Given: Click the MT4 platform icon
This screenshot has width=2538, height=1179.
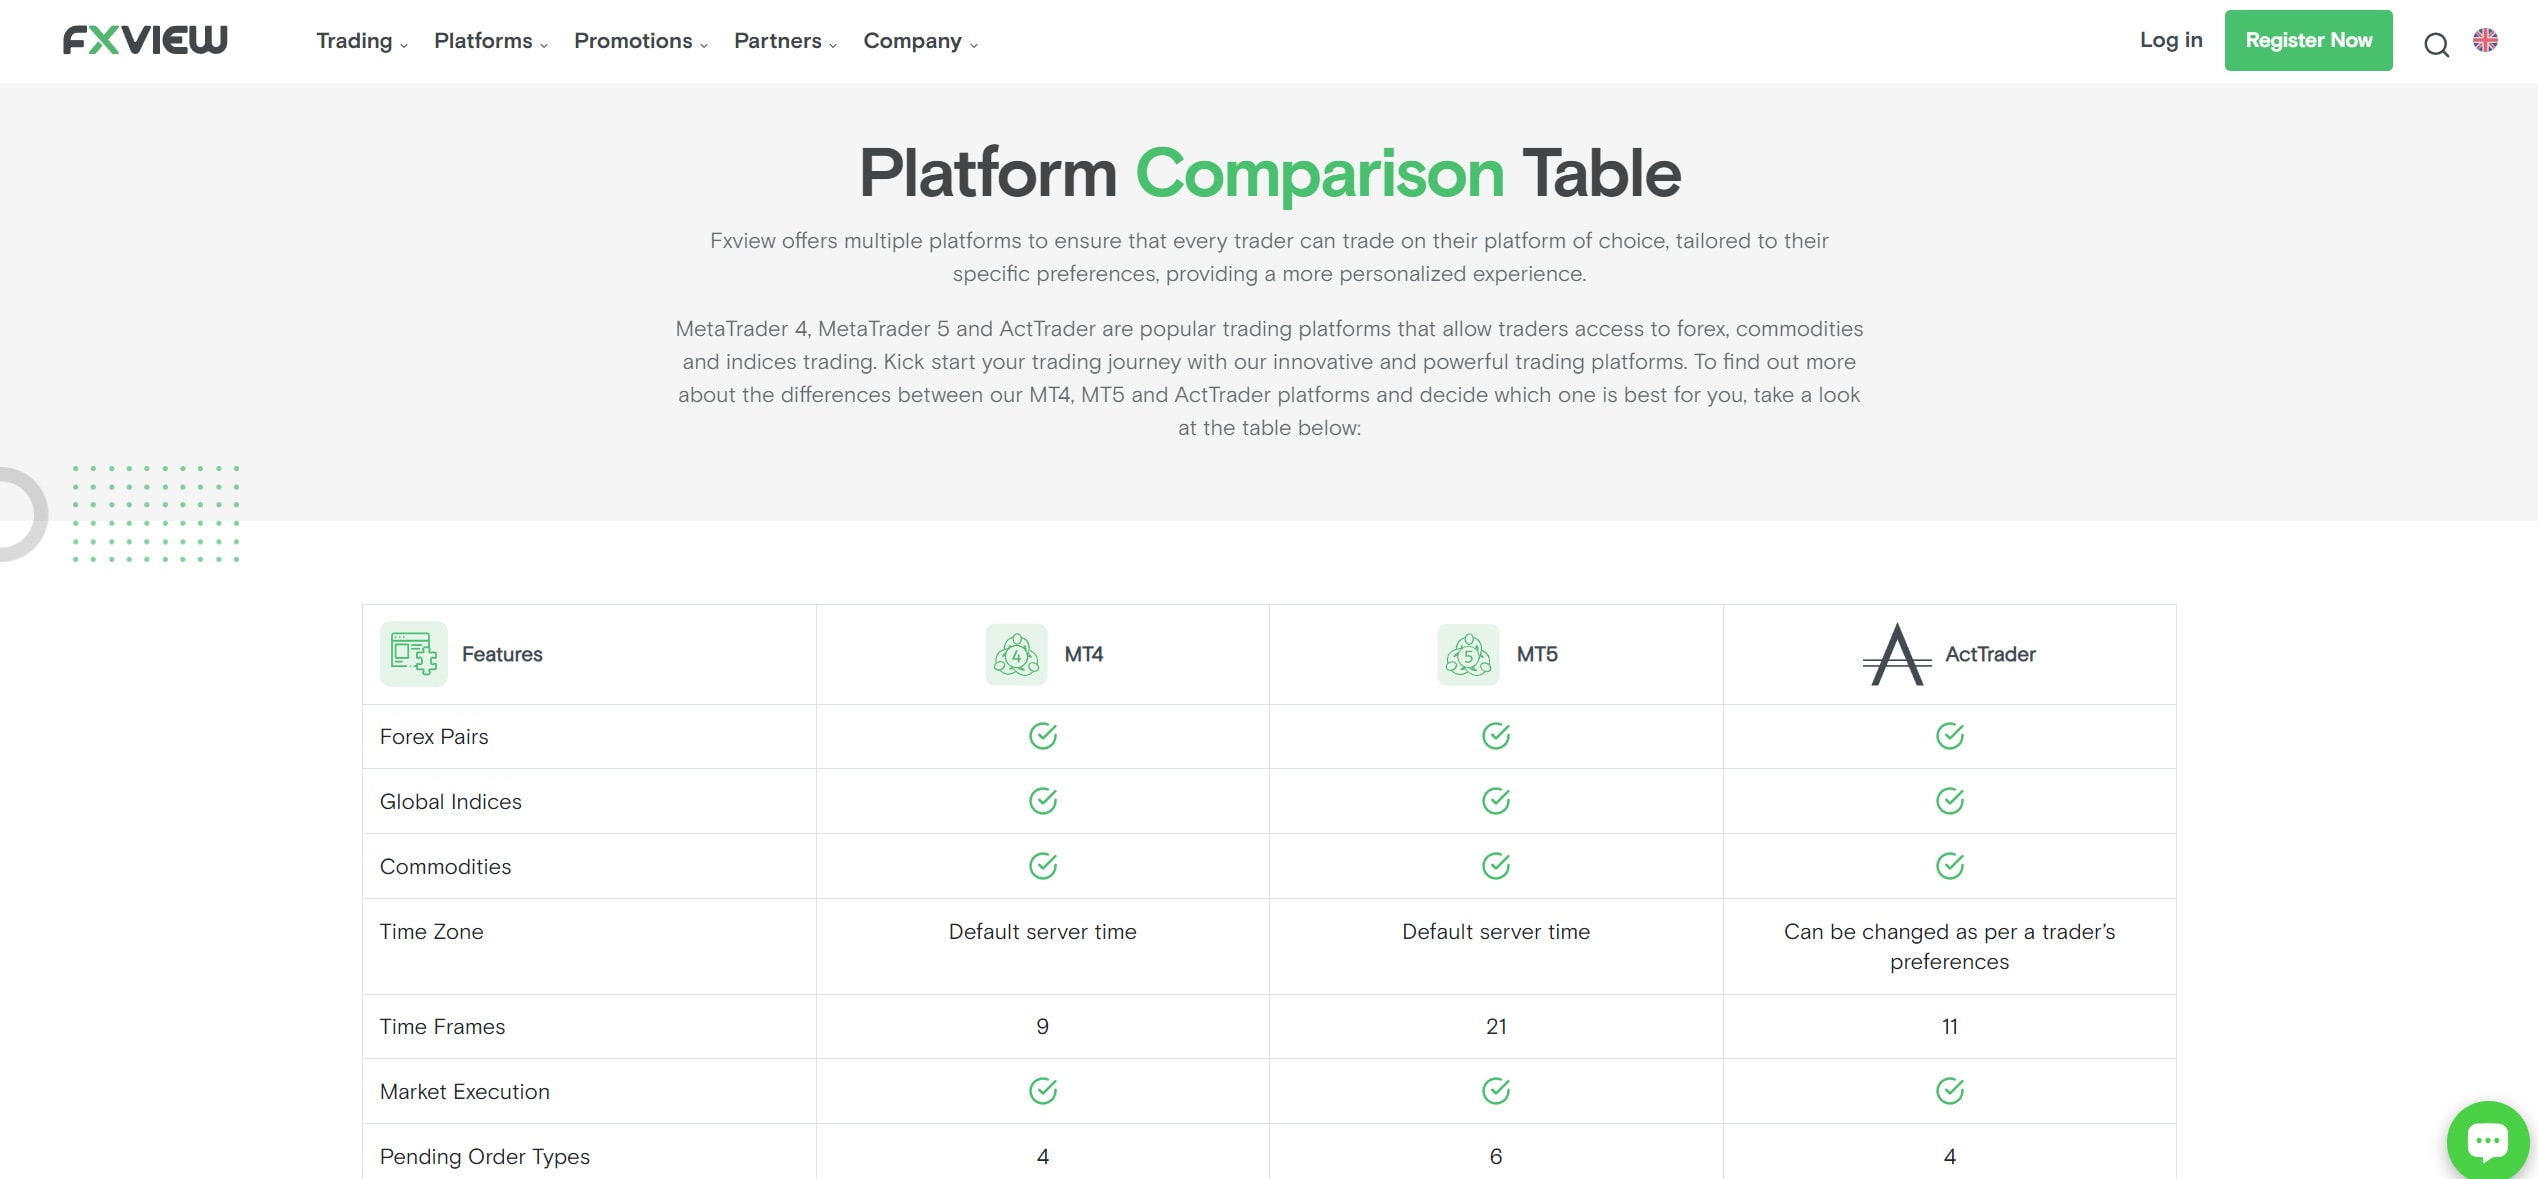Looking at the screenshot, I should (1016, 655).
